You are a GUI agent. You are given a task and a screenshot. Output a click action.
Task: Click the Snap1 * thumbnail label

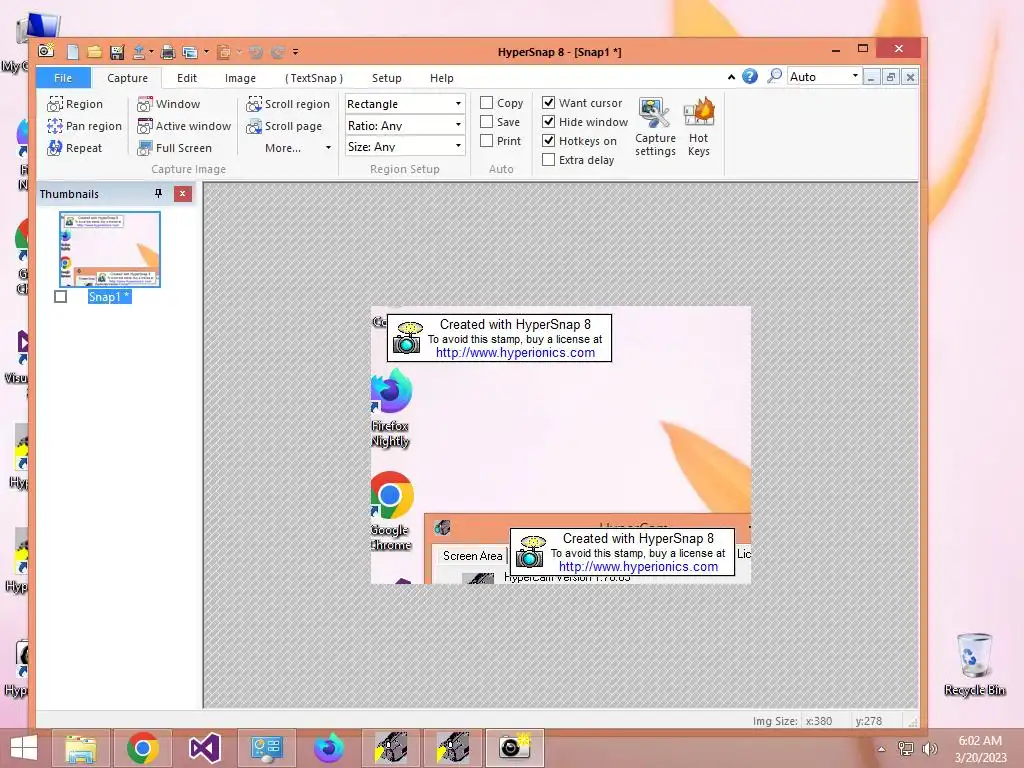(x=109, y=296)
